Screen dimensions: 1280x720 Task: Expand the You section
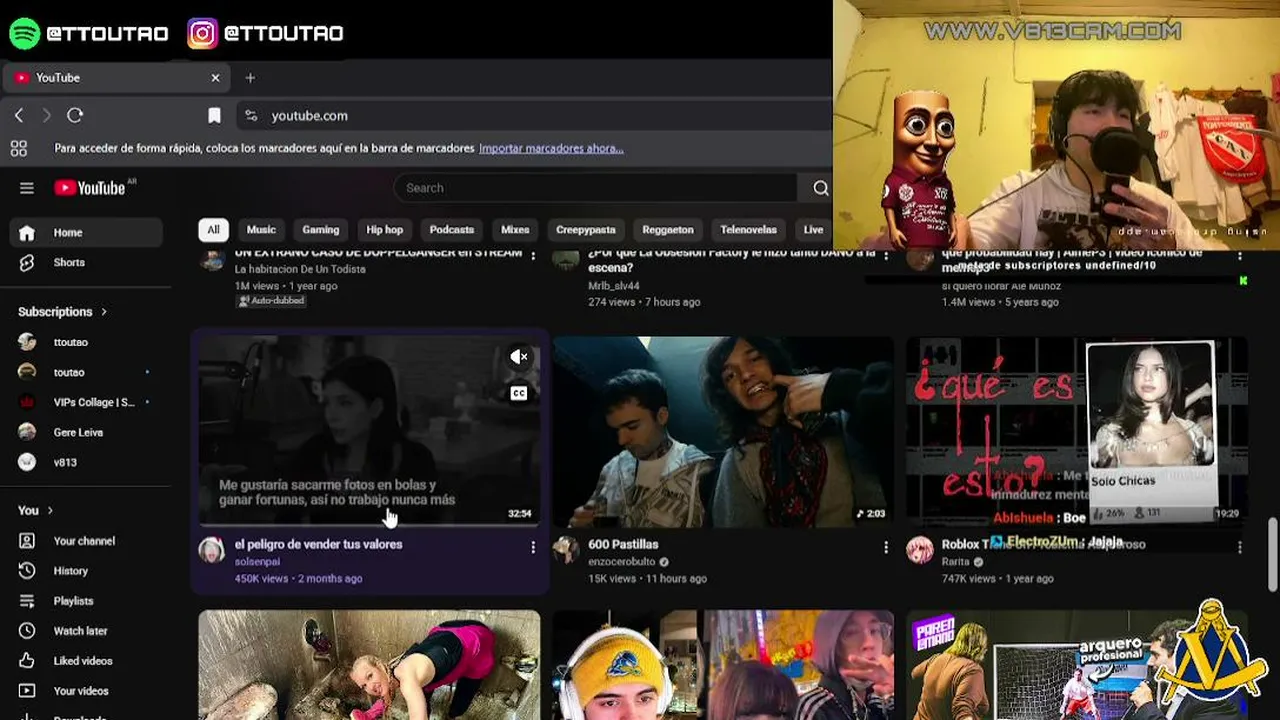pos(36,511)
